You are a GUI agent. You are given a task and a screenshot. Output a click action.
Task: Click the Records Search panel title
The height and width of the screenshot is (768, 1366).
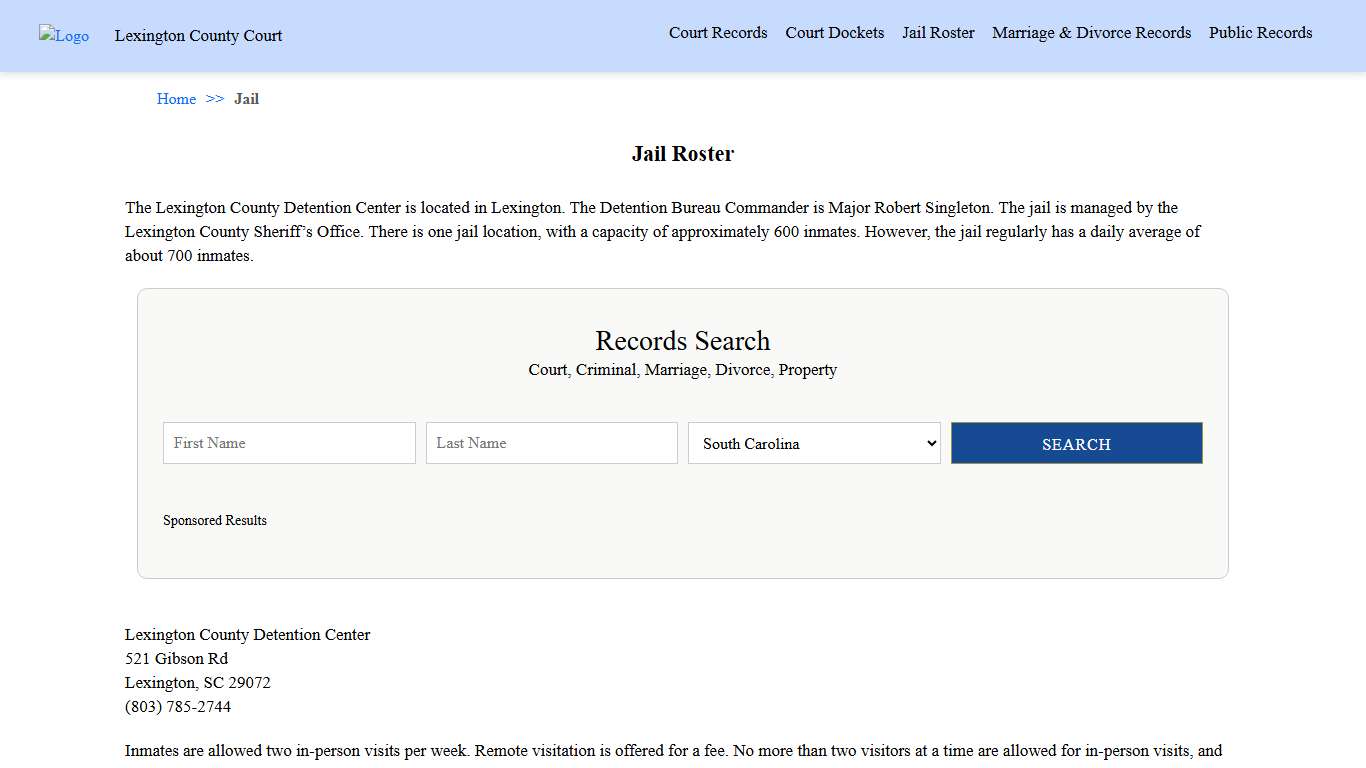[x=683, y=340]
